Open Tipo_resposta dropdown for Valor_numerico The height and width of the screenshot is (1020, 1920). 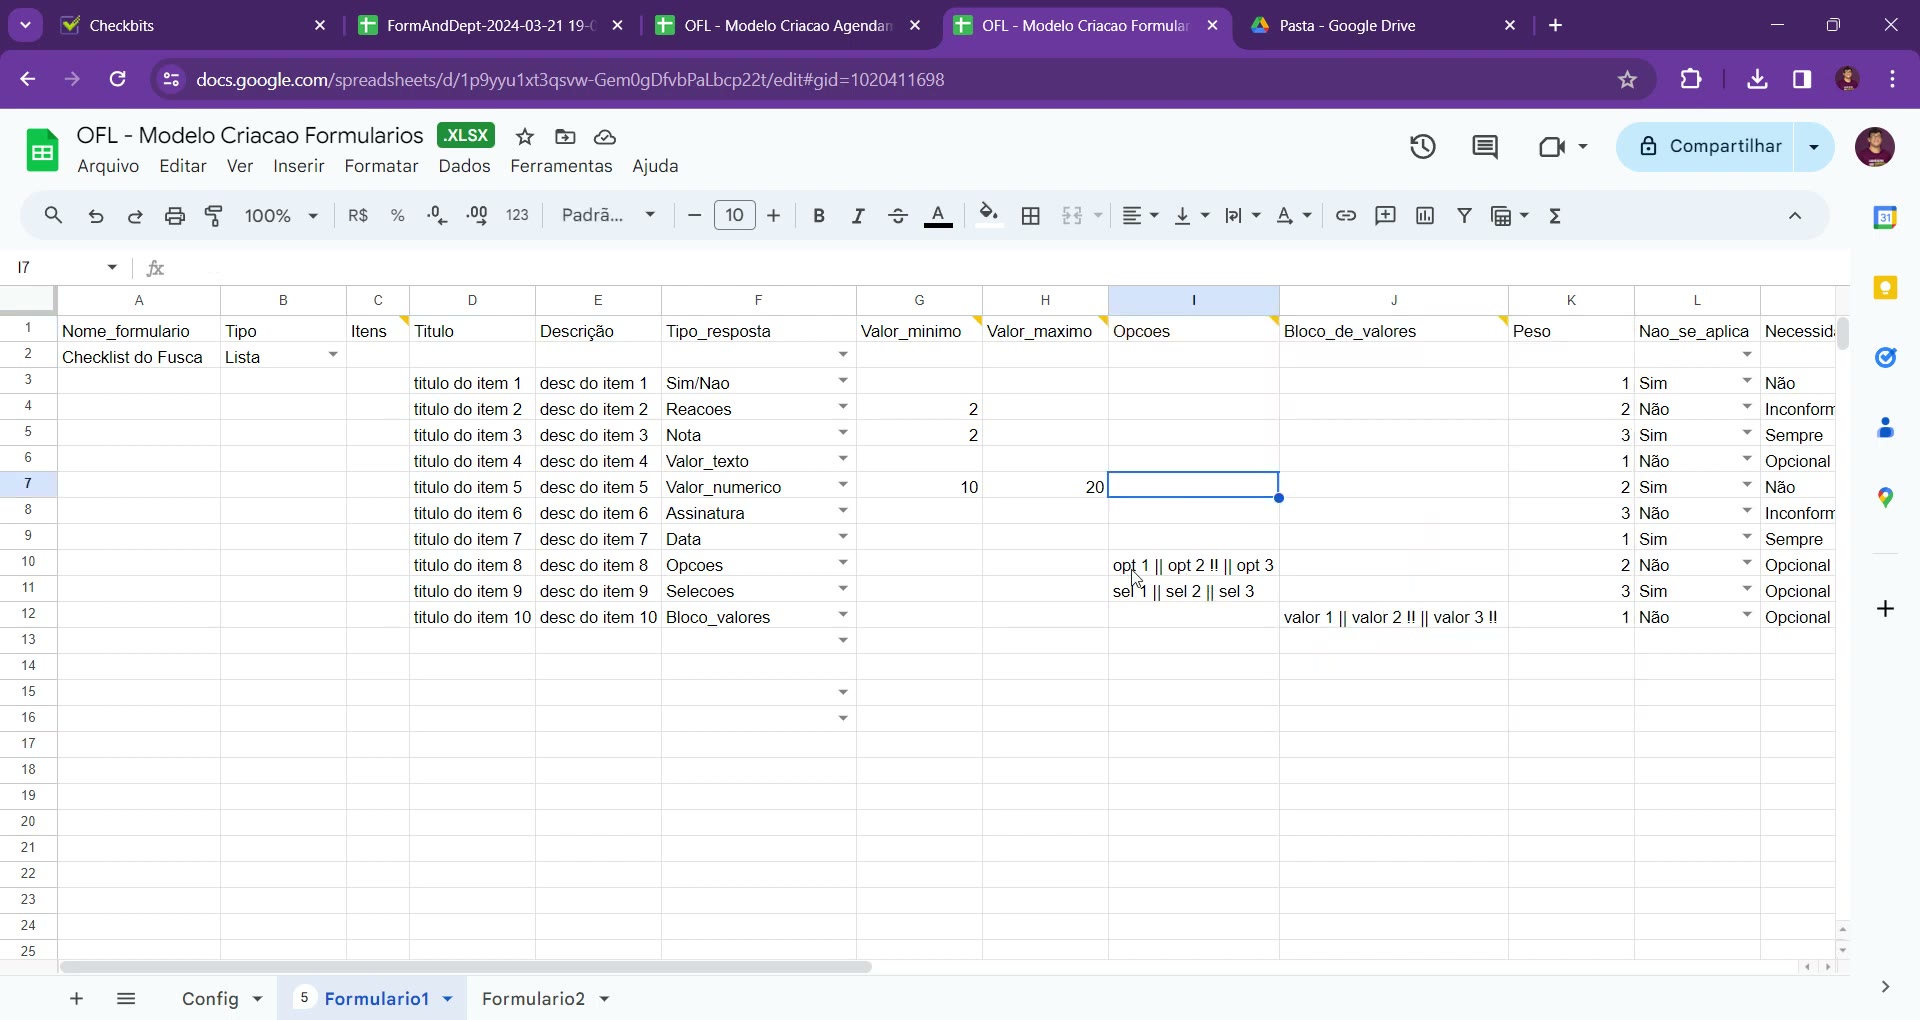click(x=843, y=485)
